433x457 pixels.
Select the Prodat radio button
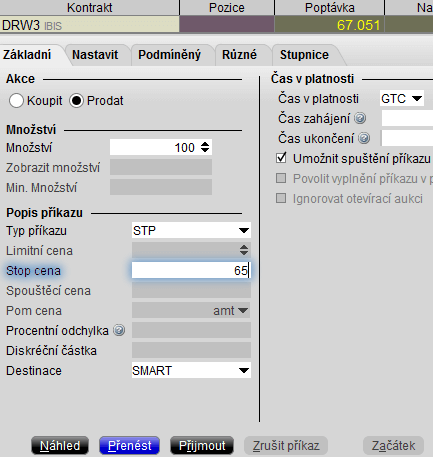(76, 100)
